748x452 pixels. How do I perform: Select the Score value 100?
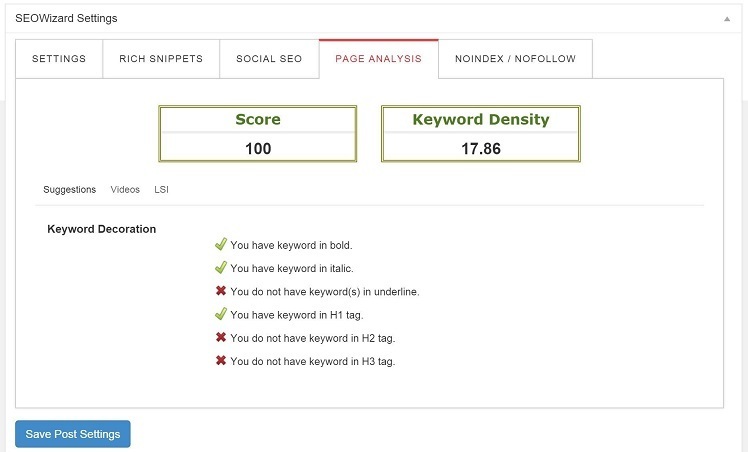(258, 148)
